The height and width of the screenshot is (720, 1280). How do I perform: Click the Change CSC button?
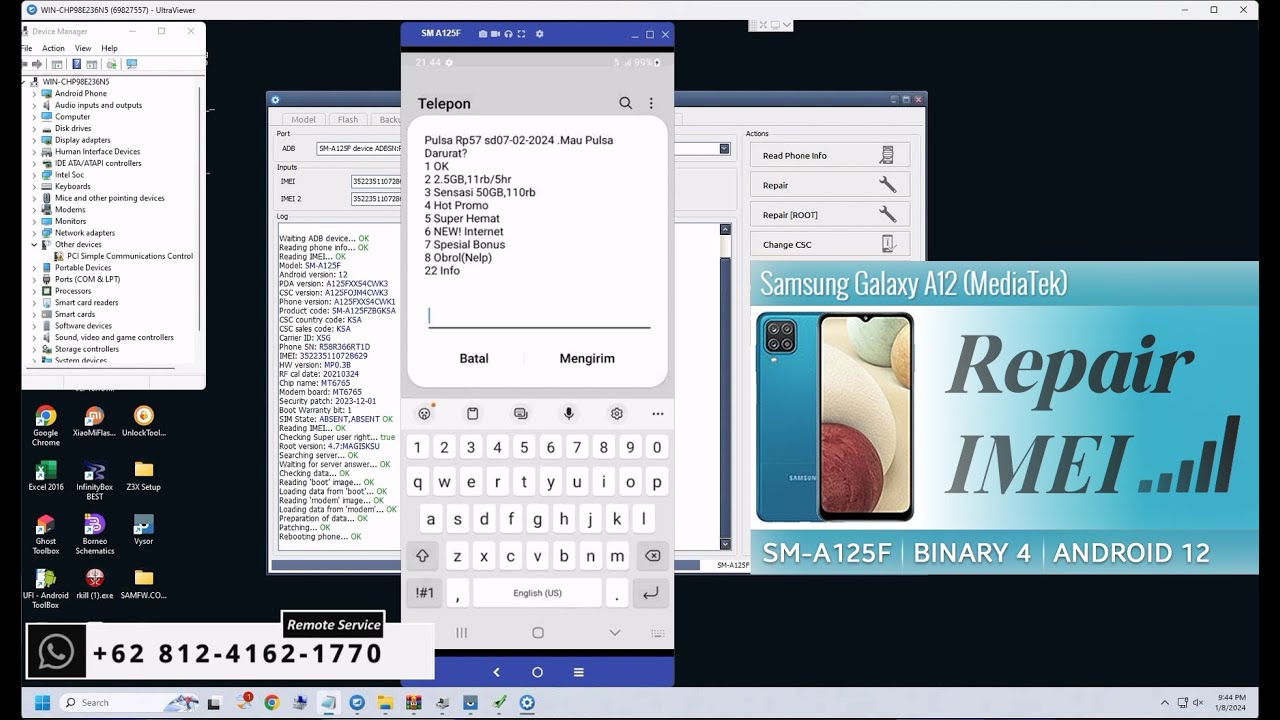[x=830, y=244]
